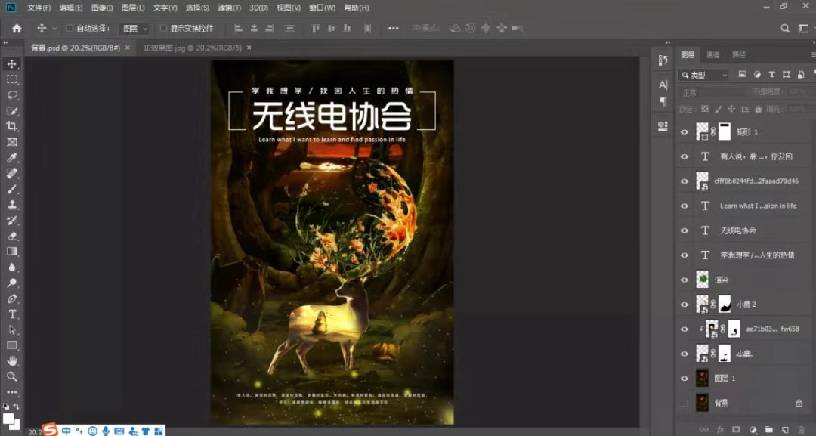Image resolution: width=816 pixels, height=436 pixels.
Task: Open the layer filter 类型 dropdown
Action: [x=705, y=75]
